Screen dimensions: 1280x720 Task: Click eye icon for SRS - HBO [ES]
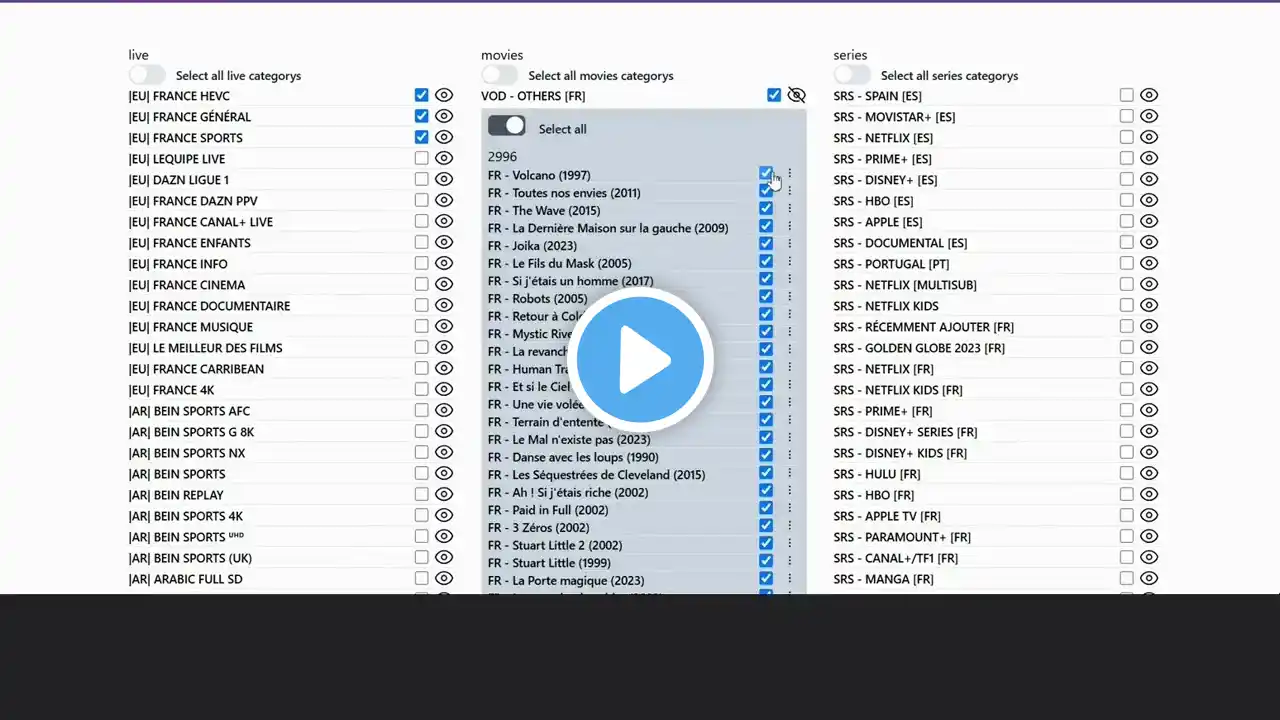tap(1149, 200)
